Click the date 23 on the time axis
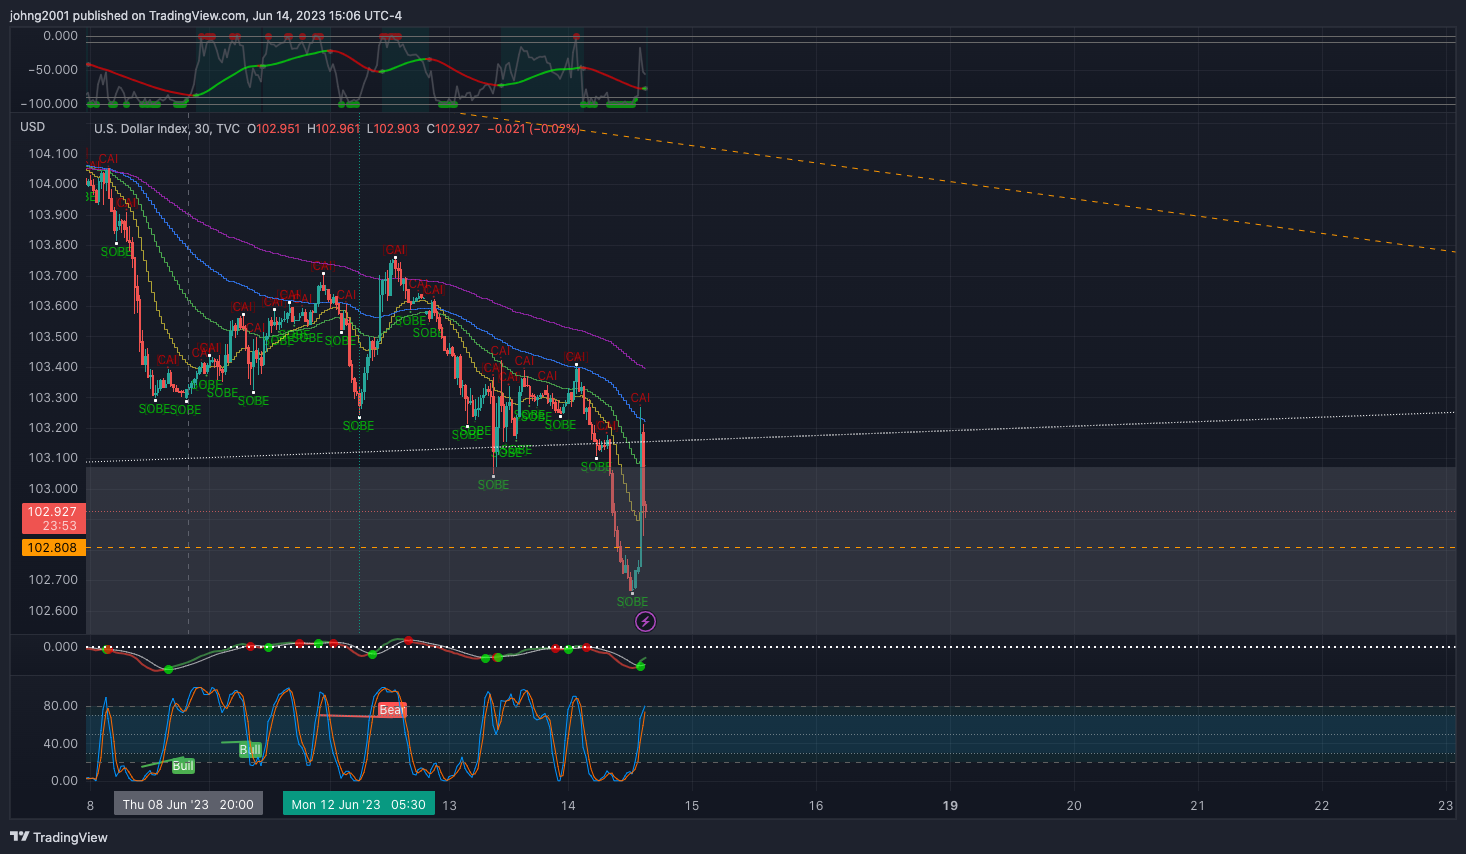The height and width of the screenshot is (854, 1466). (x=1446, y=806)
